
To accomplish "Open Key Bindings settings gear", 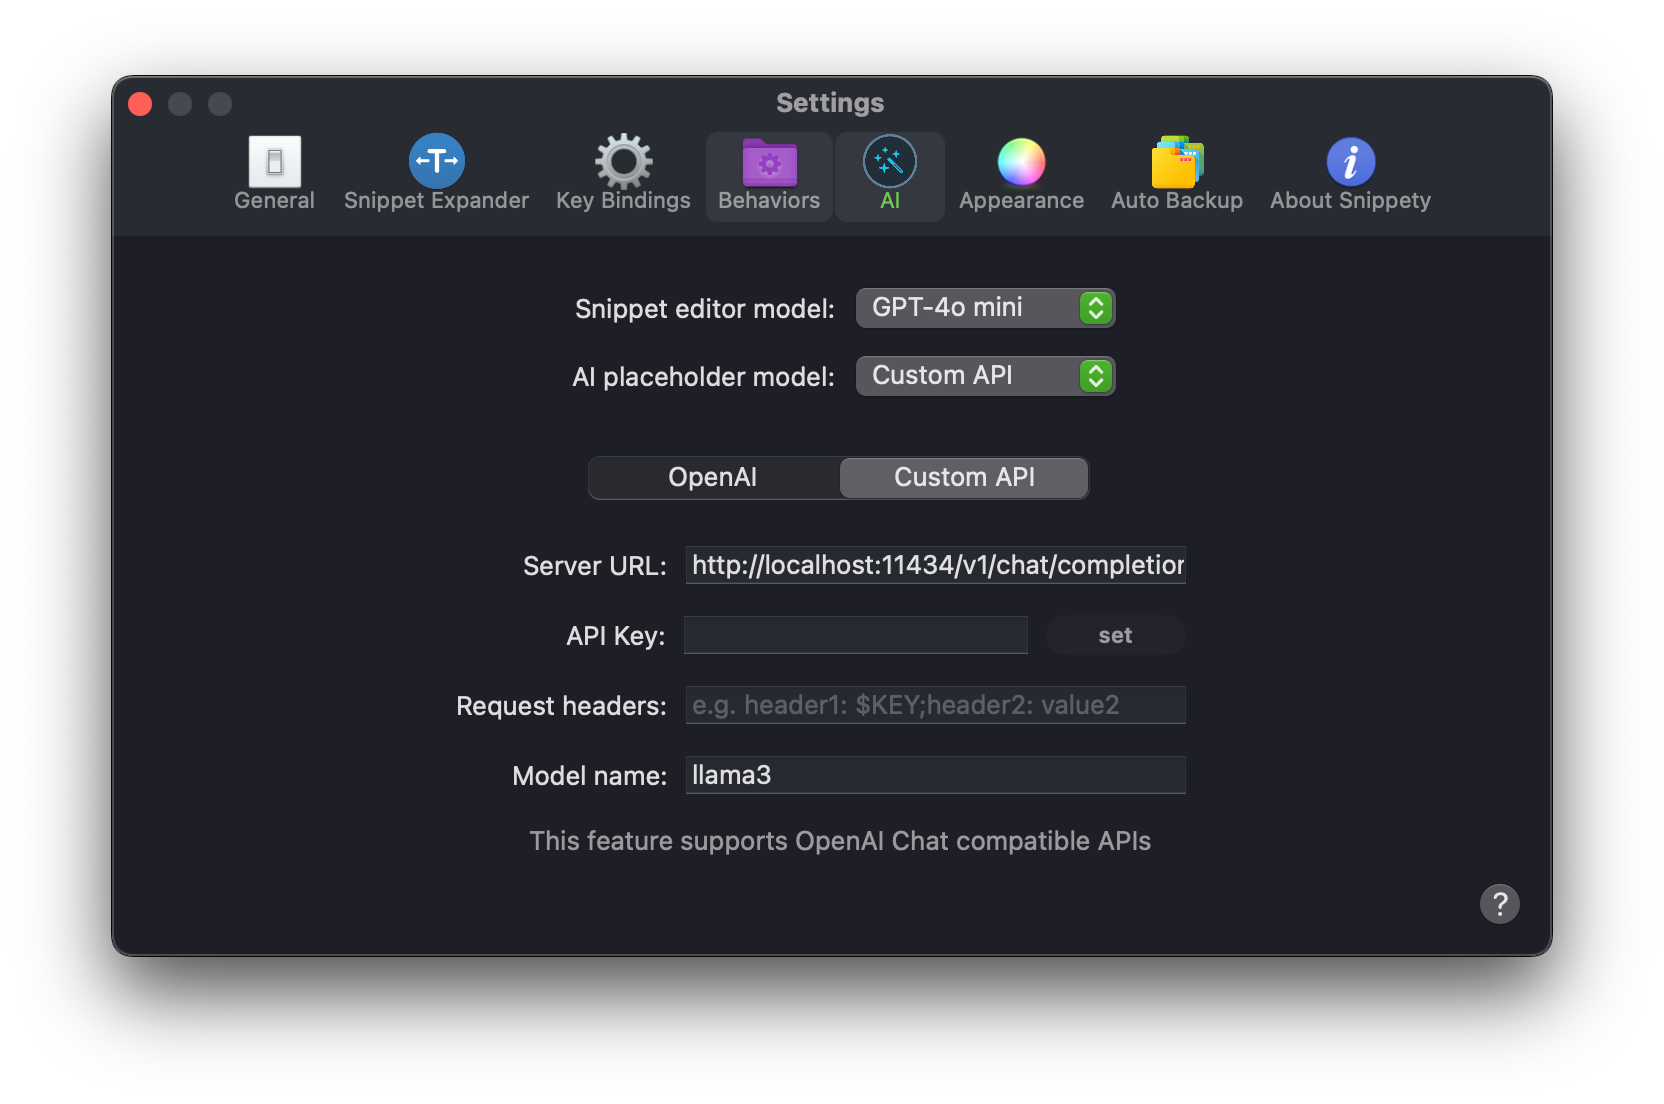I will [x=623, y=175].
